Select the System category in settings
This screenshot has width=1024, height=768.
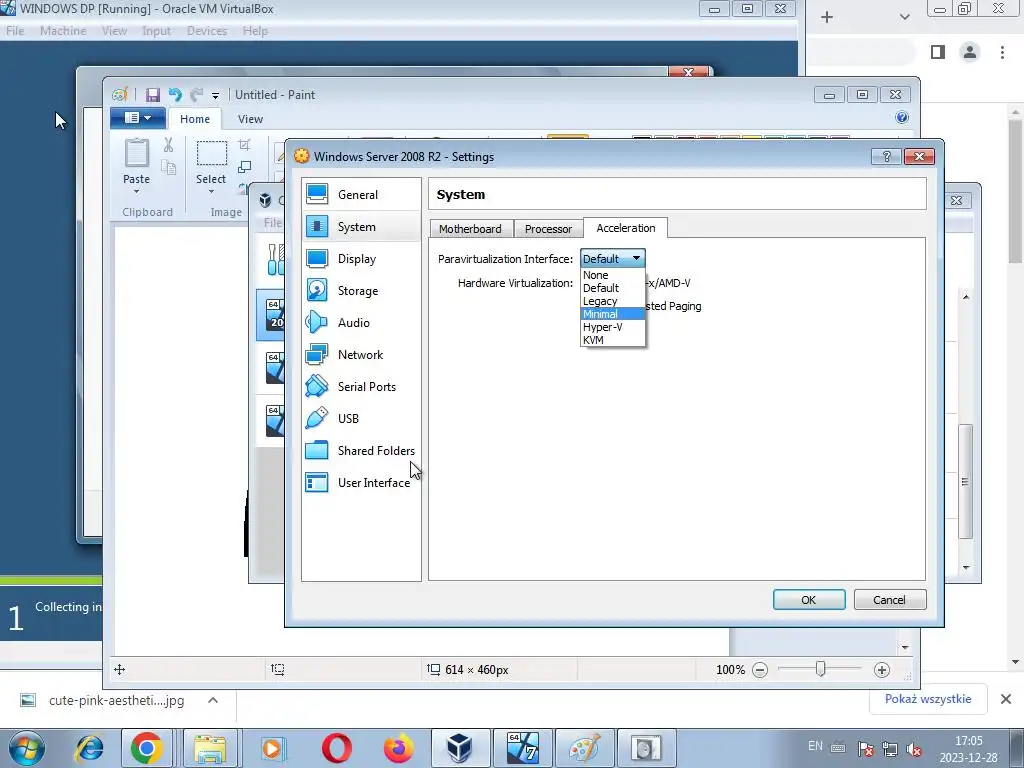[x=361, y=227]
